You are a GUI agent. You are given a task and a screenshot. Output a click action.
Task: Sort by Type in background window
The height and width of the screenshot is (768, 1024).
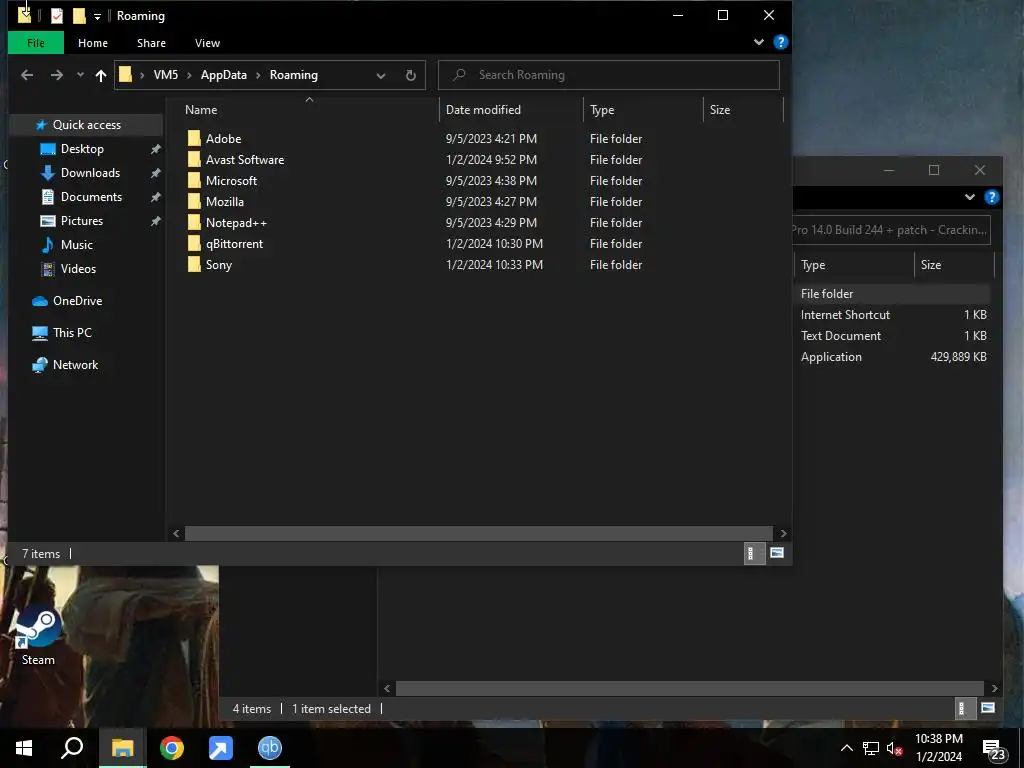(x=813, y=264)
